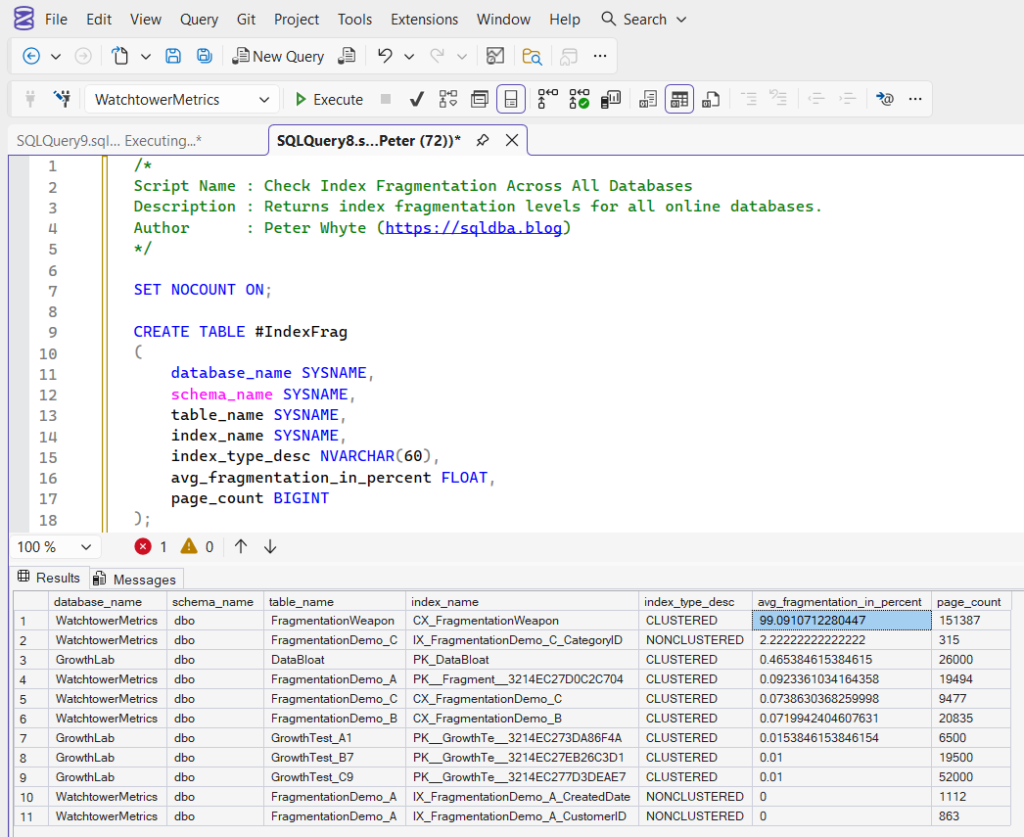Select the Results to File icon

click(708, 99)
